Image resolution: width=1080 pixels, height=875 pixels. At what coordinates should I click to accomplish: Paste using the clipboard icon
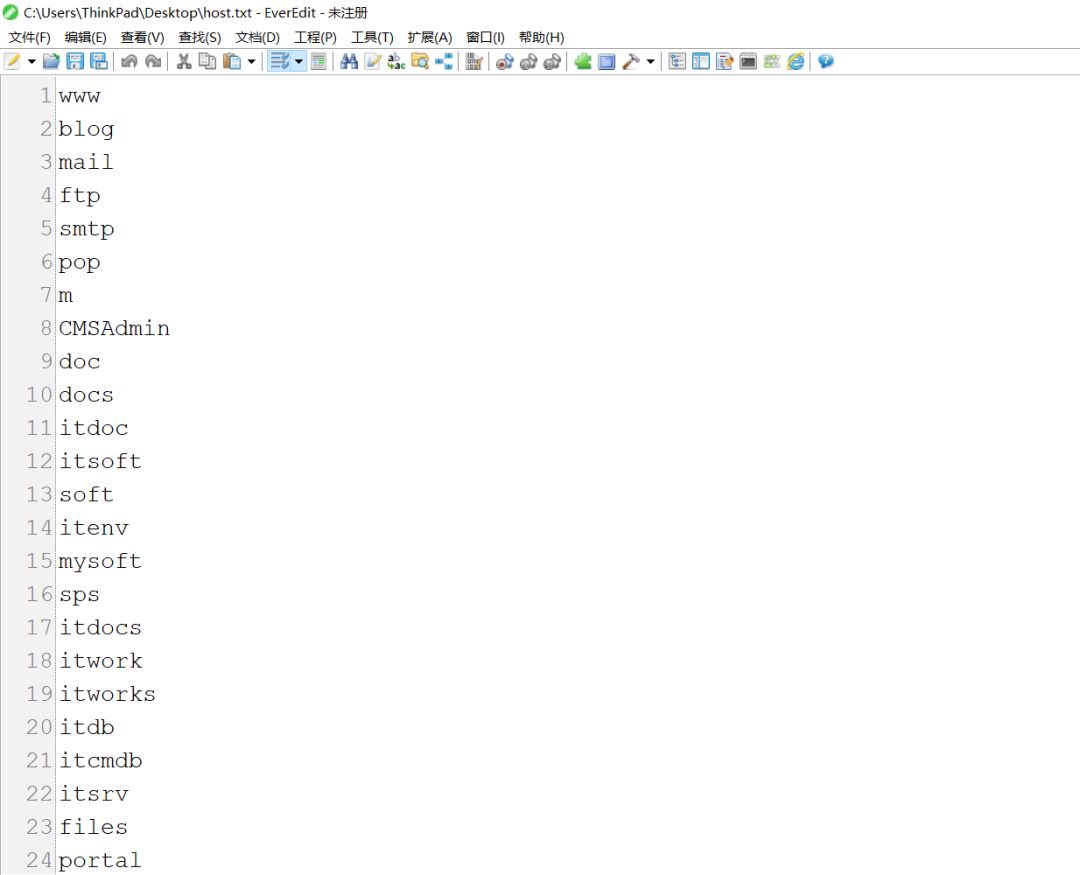tap(232, 61)
